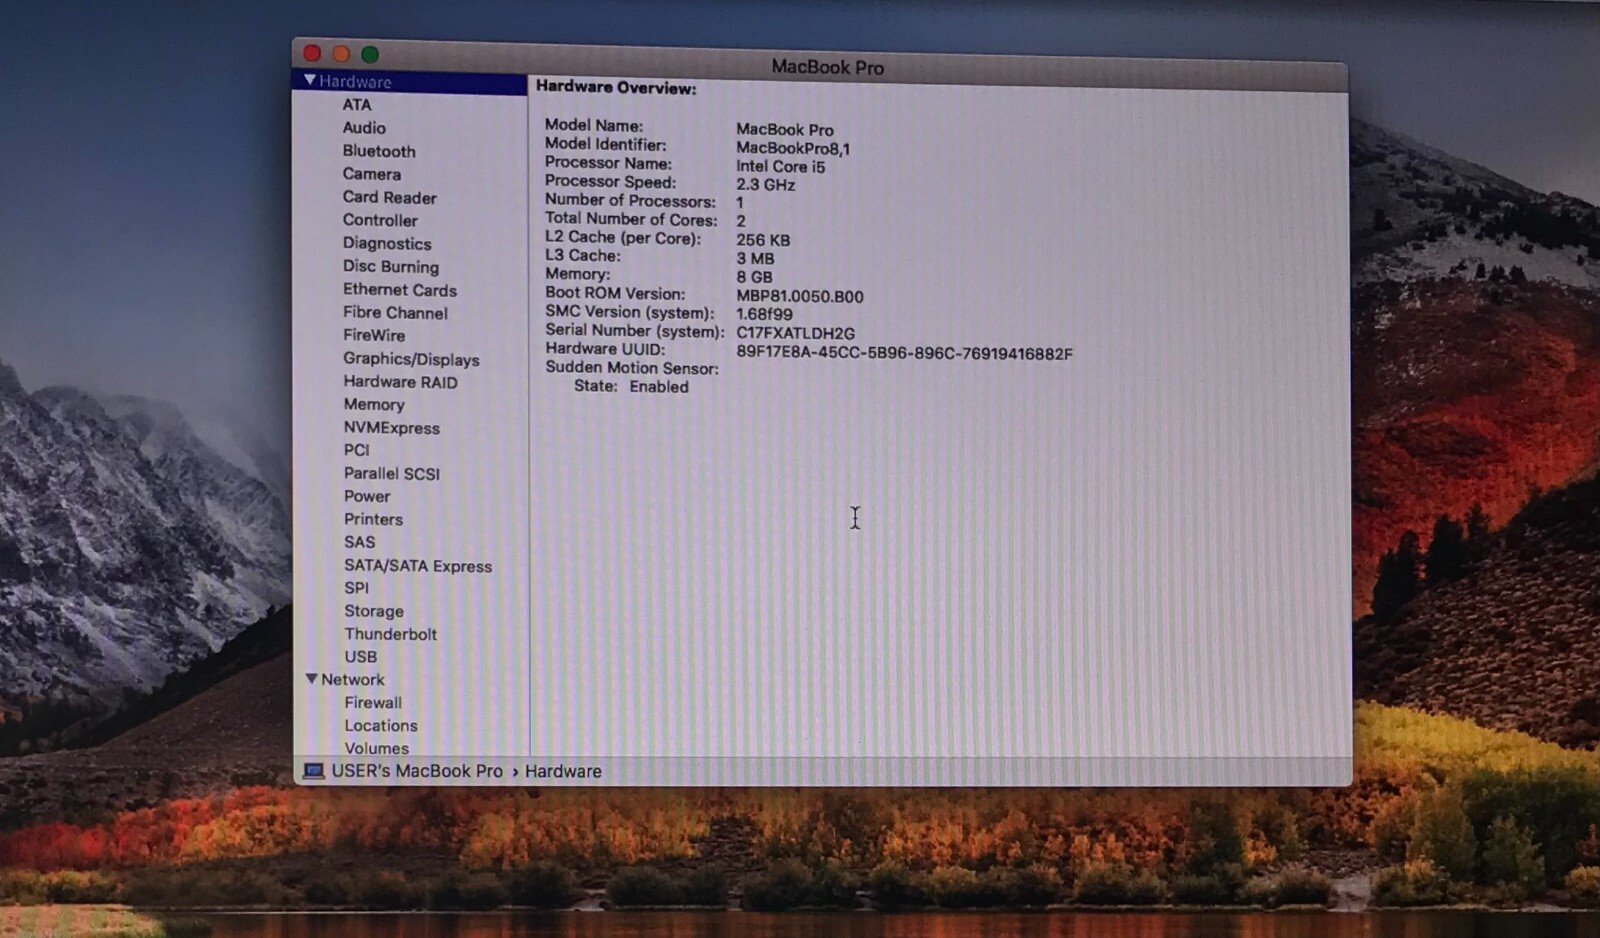Viewport: 1600px width, 938px height.
Task: Open the USB entry
Action: (x=361, y=657)
